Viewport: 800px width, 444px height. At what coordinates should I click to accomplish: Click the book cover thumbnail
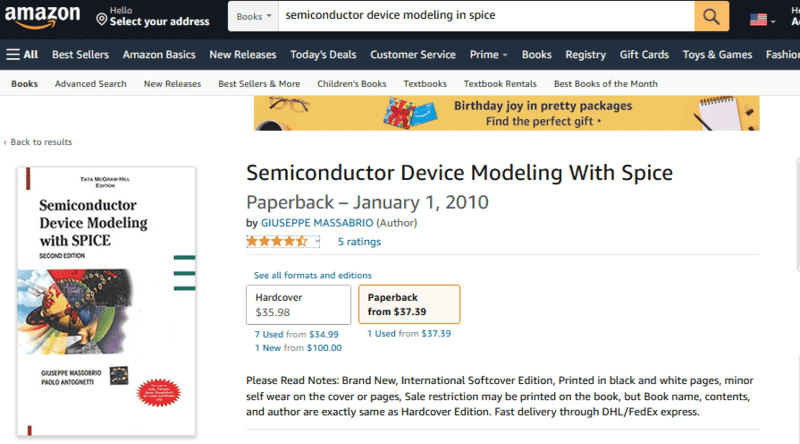(x=107, y=300)
